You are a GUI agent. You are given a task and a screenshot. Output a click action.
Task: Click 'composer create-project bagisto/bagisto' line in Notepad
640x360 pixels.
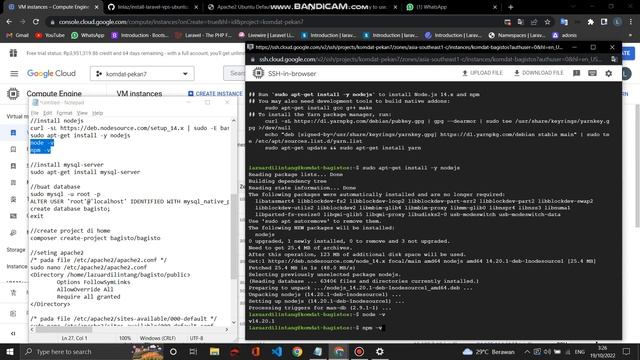tap(95, 238)
